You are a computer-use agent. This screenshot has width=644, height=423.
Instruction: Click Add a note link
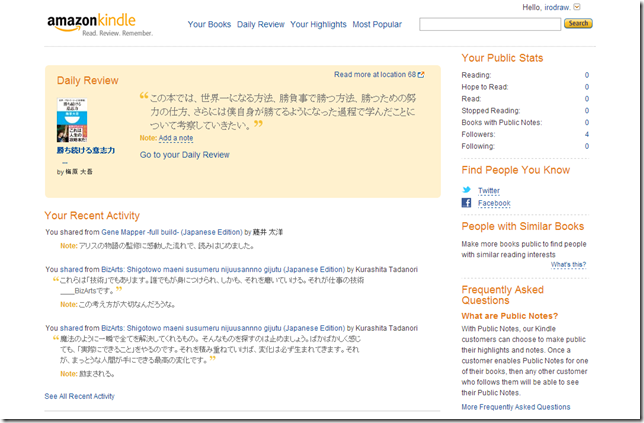click(176, 138)
